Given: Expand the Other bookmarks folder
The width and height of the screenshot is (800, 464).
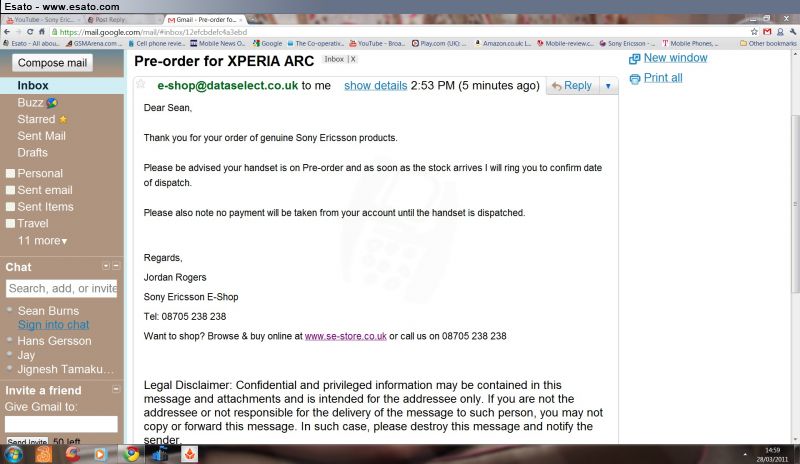Looking at the screenshot, I should click(x=768, y=43).
